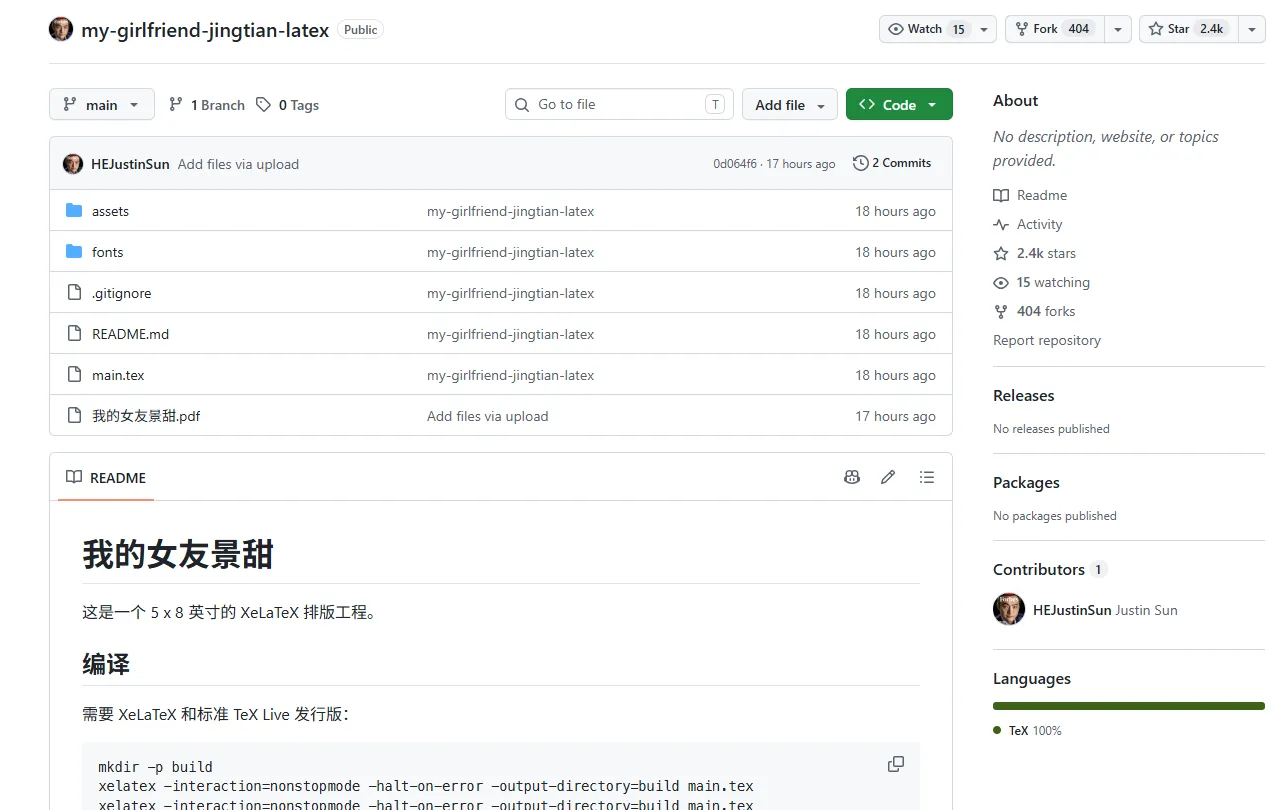Click the 我的女友景甜.pdf file icon
1276x810 pixels.
click(x=74, y=416)
